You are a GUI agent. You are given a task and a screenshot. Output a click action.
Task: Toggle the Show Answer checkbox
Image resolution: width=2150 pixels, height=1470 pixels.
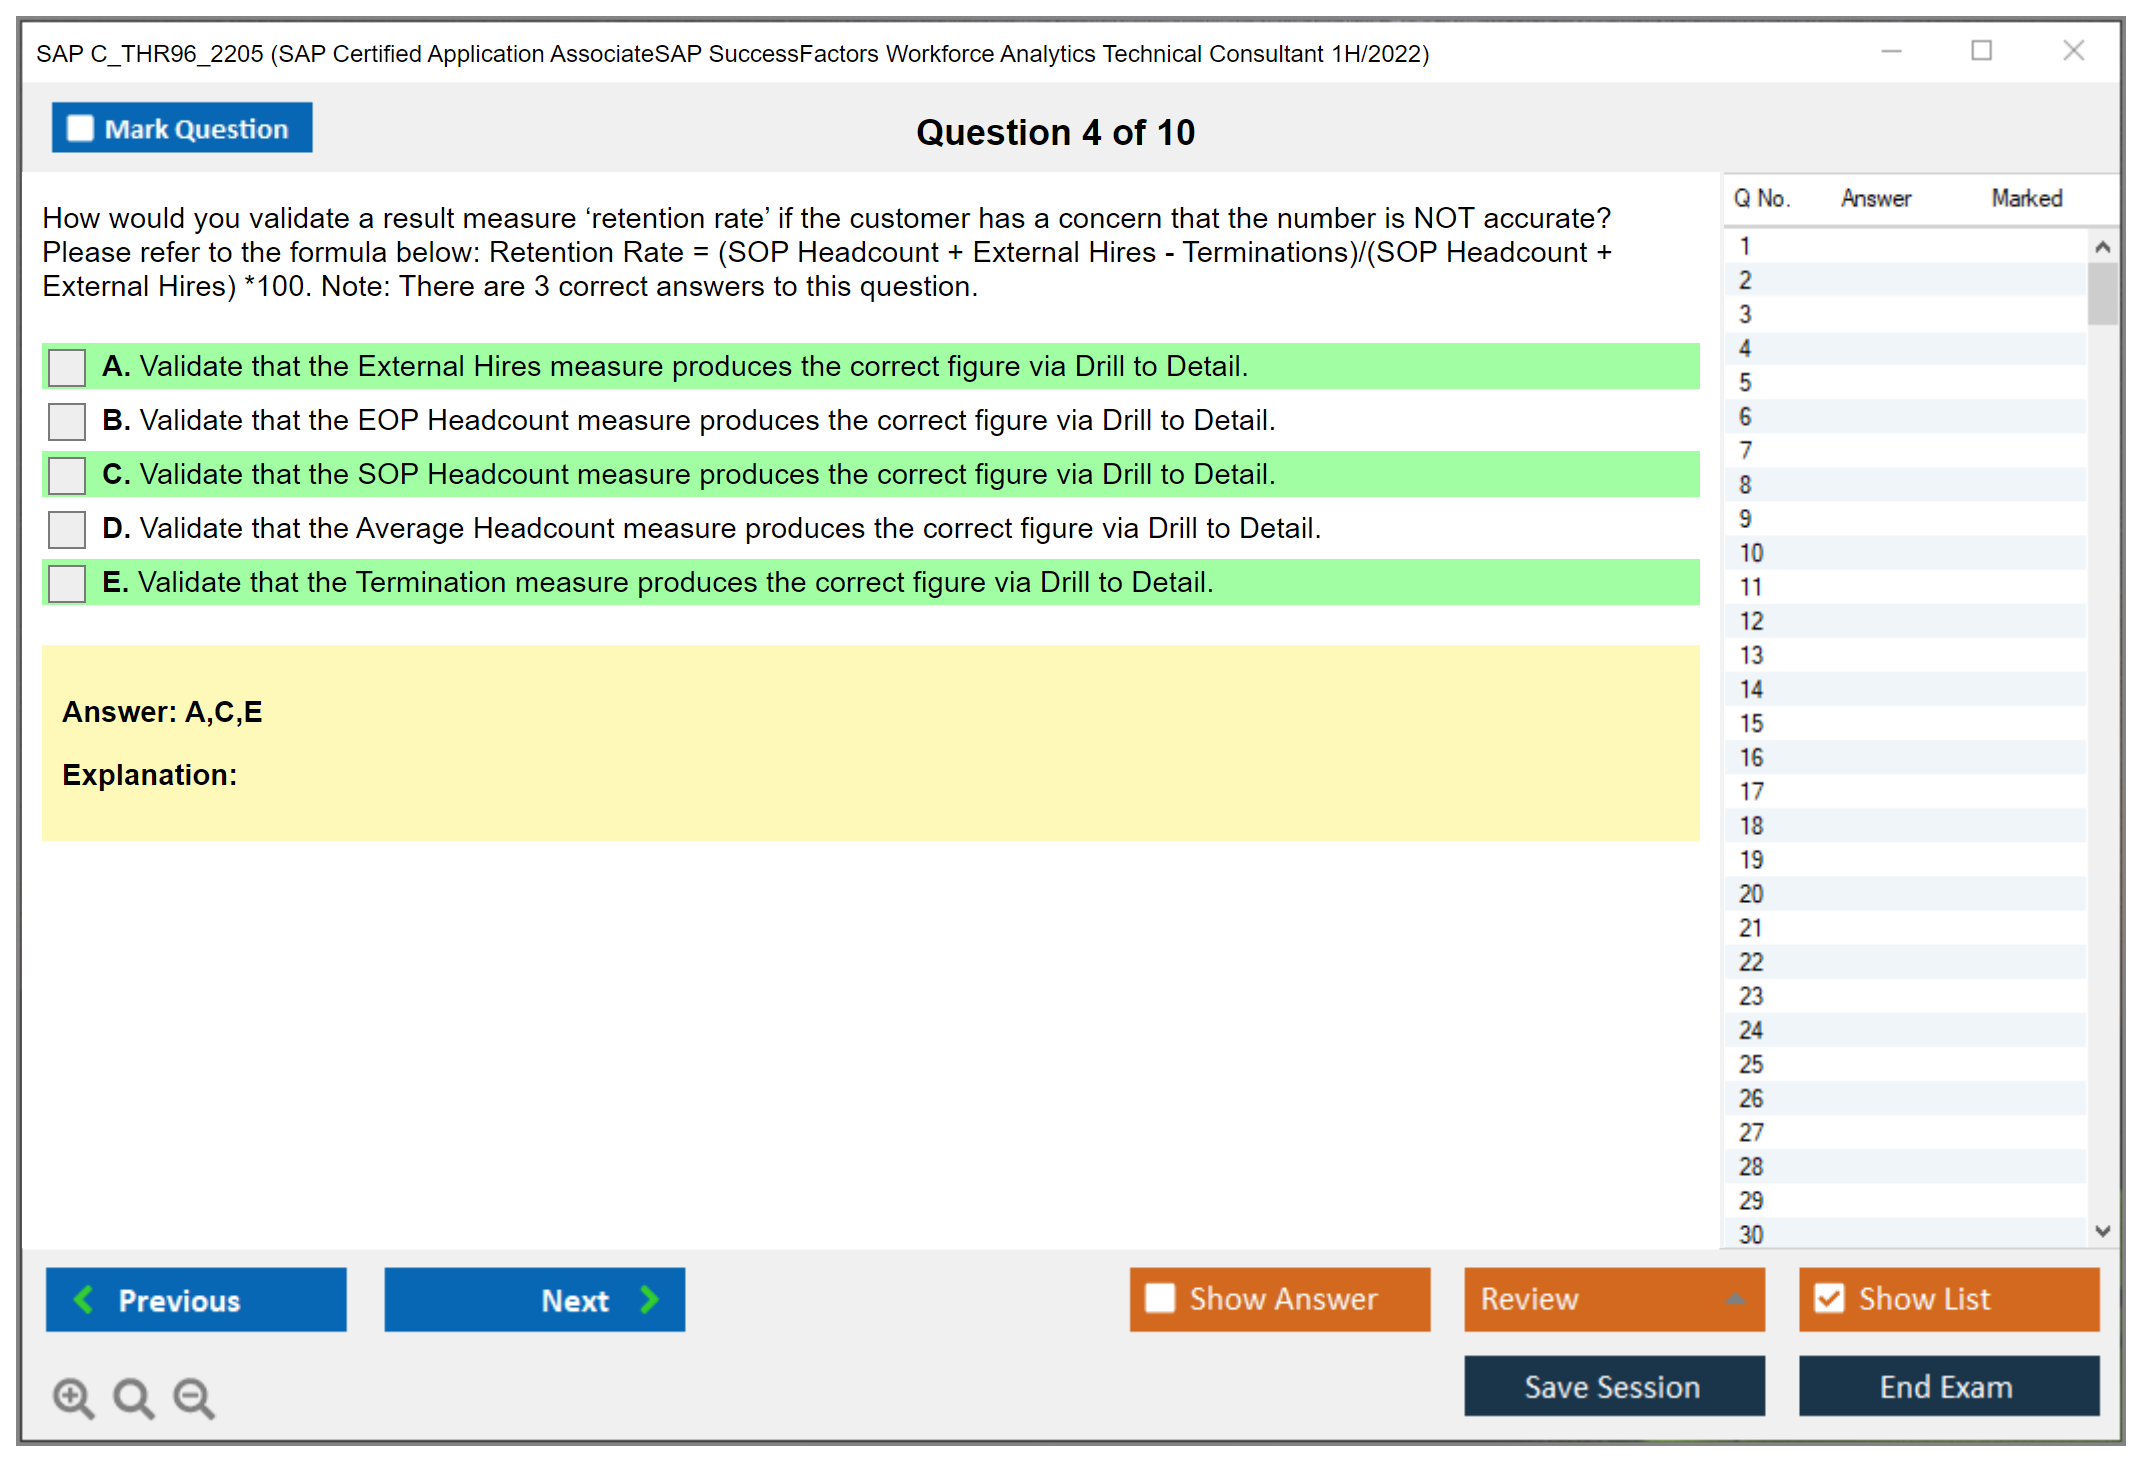(x=1160, y=1298)
